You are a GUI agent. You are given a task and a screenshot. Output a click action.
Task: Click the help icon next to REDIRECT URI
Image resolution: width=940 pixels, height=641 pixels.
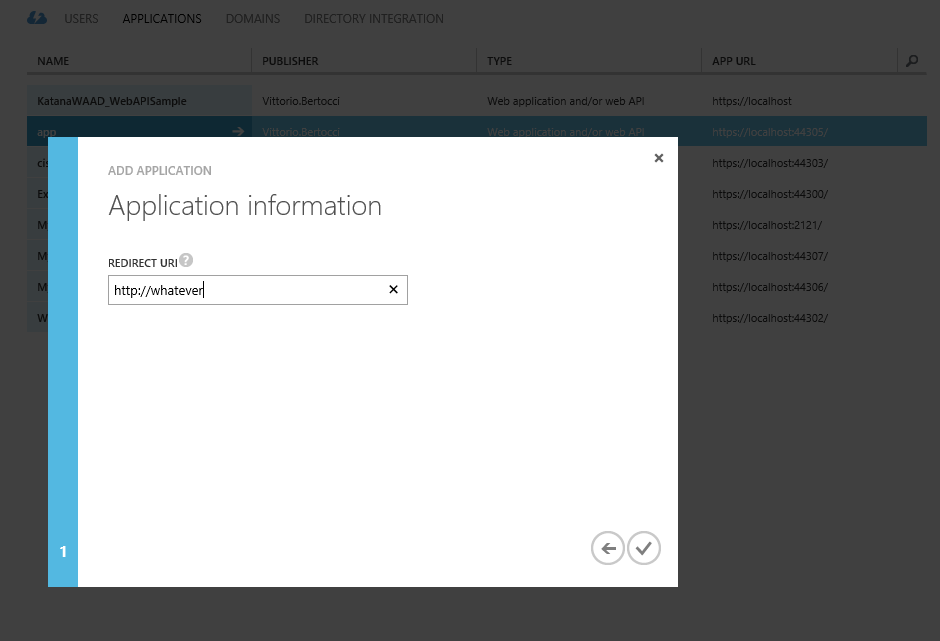[186, 260]
